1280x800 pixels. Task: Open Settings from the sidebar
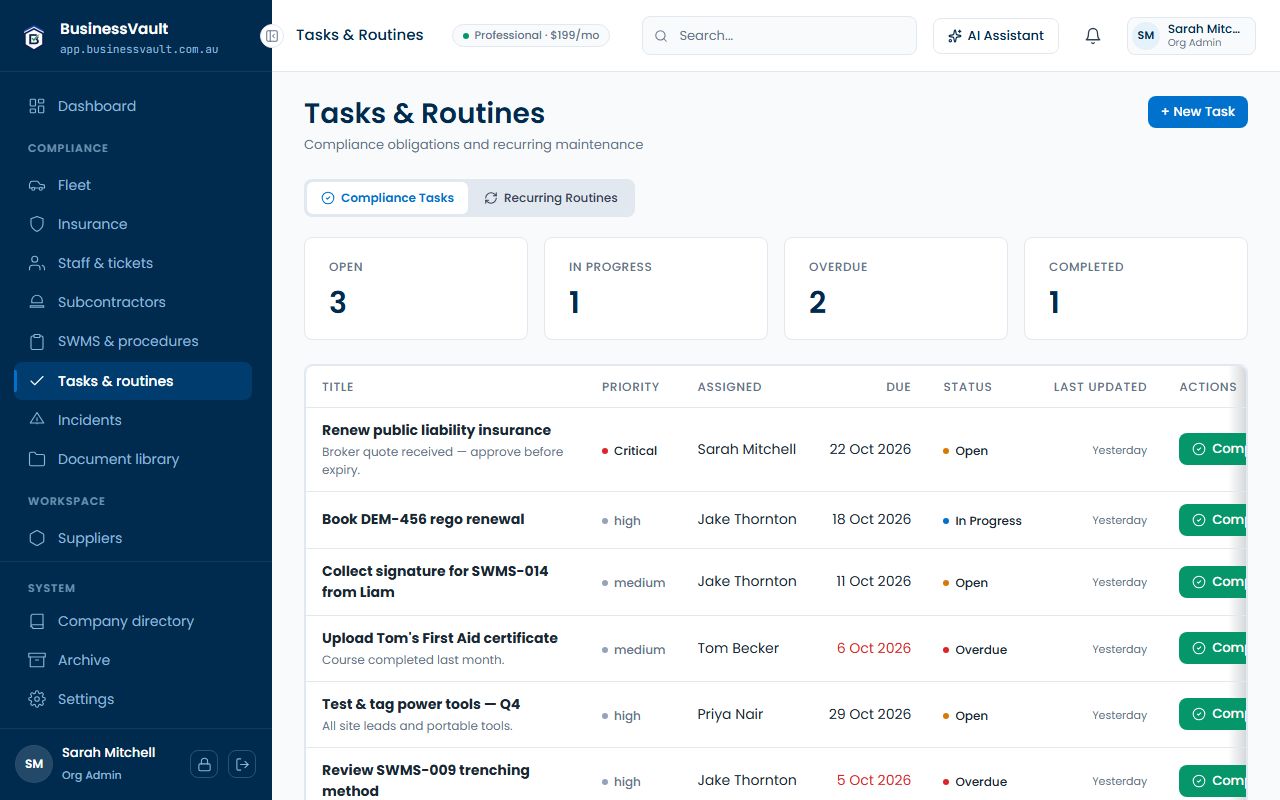tap(133, 699)
